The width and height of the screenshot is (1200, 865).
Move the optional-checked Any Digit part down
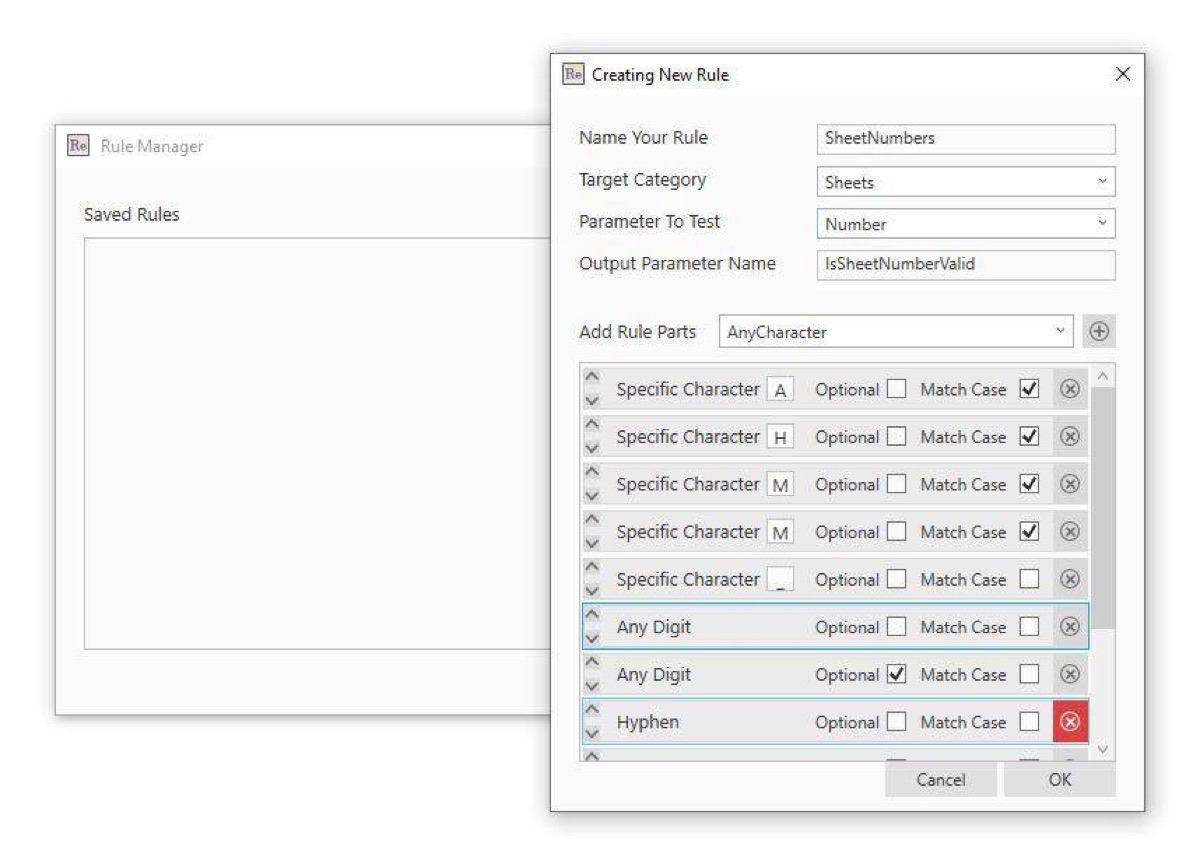coord(591,686)
